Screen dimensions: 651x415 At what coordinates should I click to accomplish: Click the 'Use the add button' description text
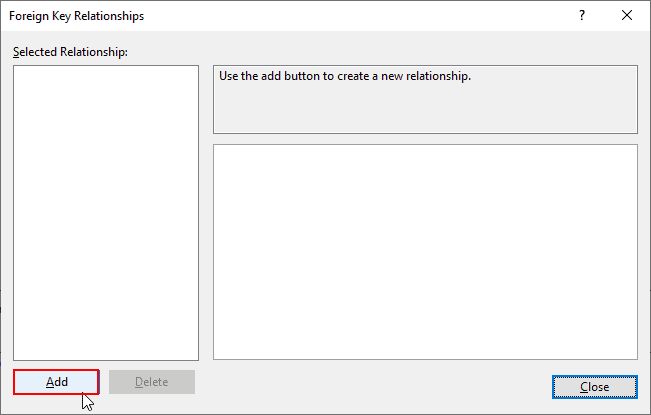(x=345, y=76)
